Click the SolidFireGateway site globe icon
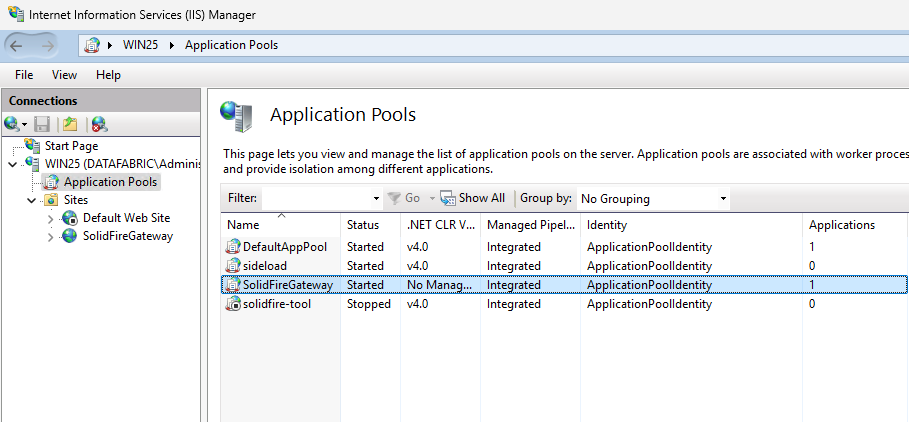This screenshot has width=909, height=422. tap(70, 236)
